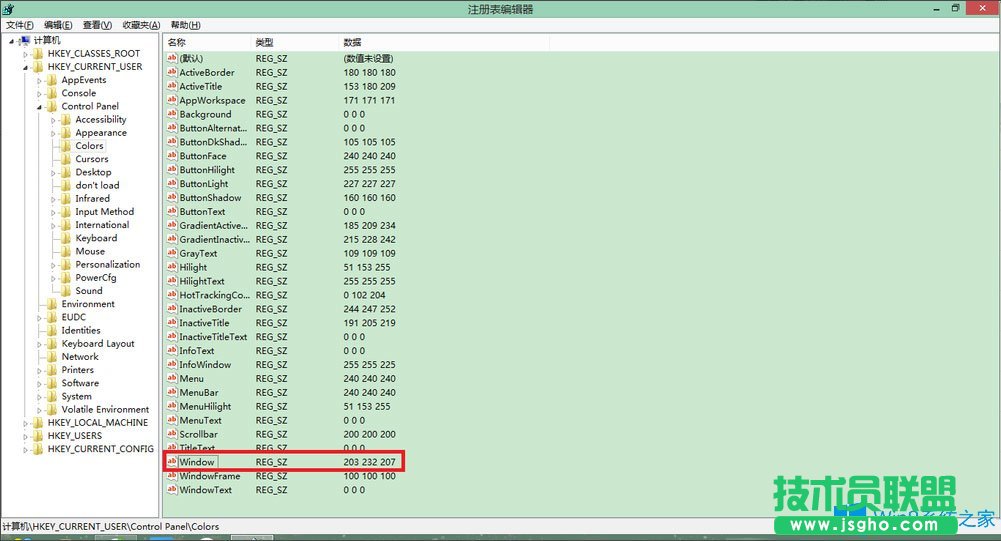Click data 255 255 225 of InfoWindow
This screenshot has height=541, width=1001.
(370, 365)
